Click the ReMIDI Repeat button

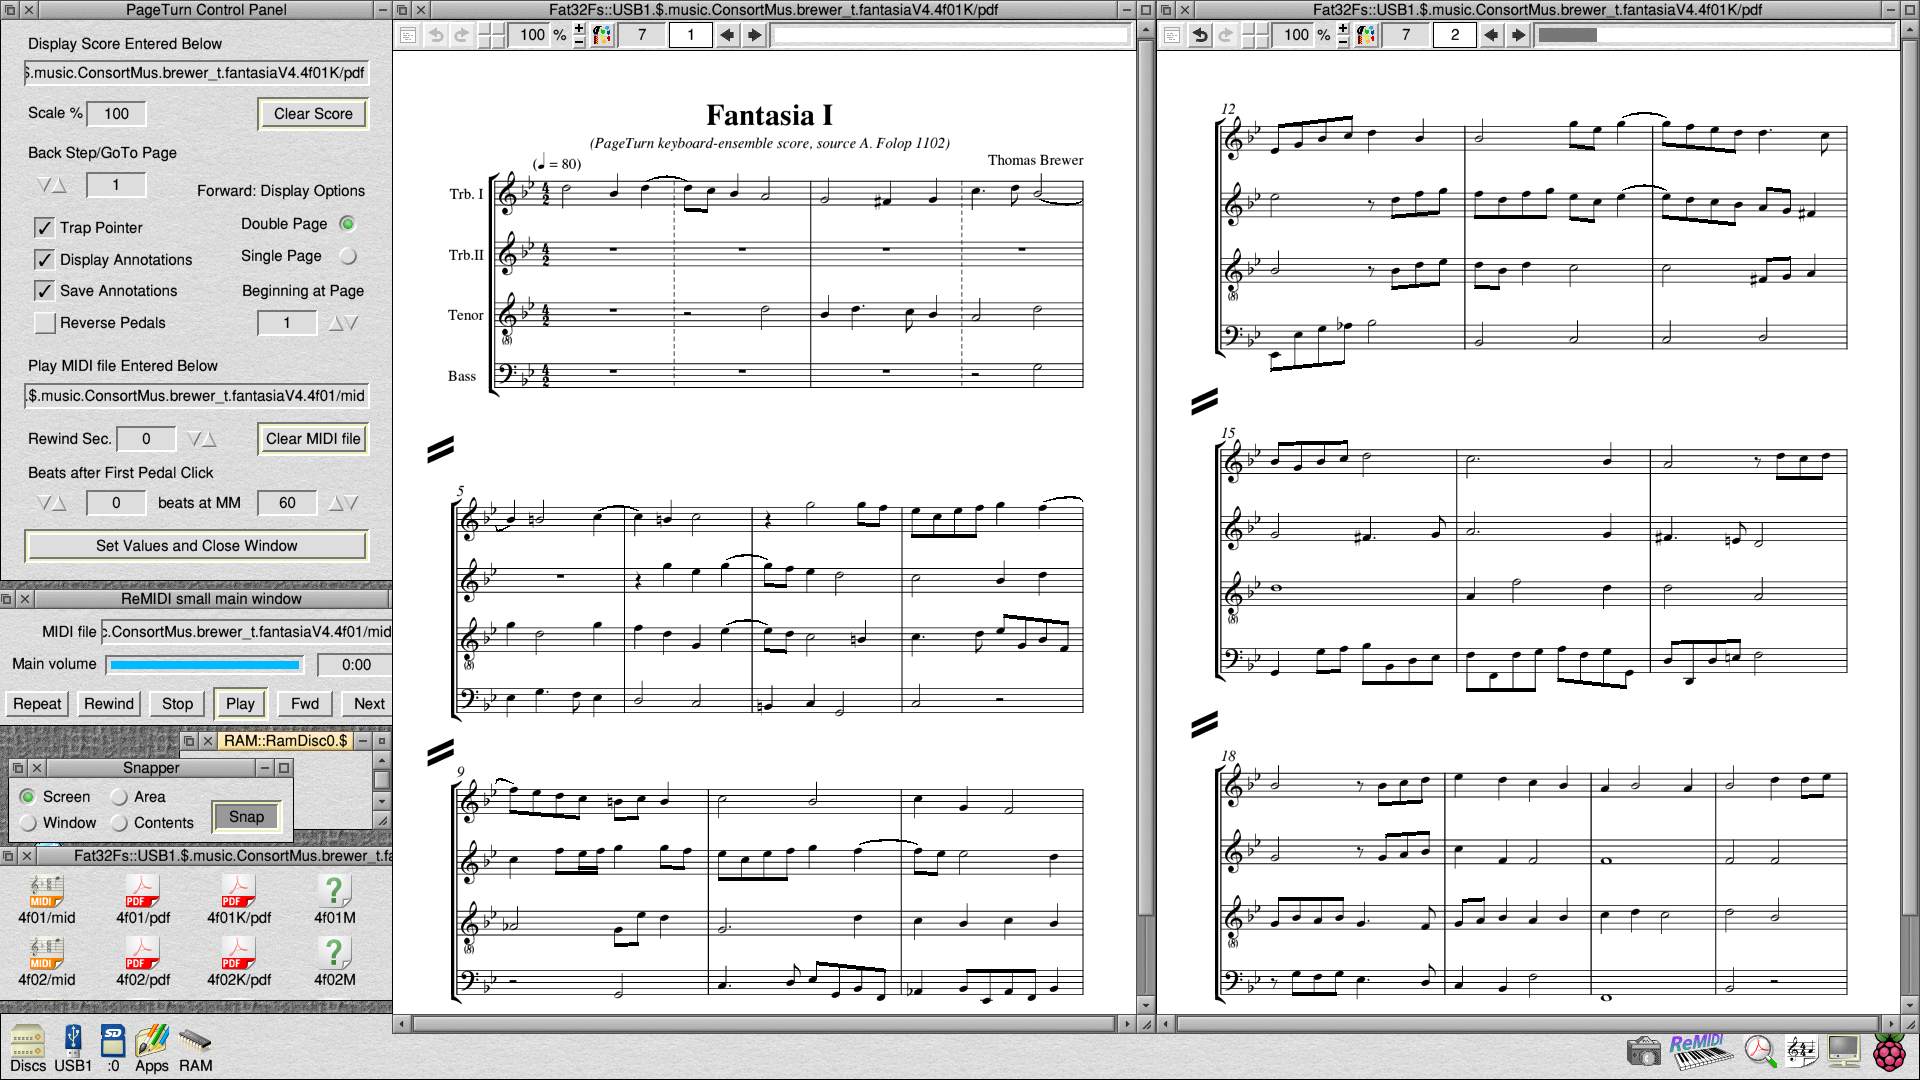coord(37,704)
